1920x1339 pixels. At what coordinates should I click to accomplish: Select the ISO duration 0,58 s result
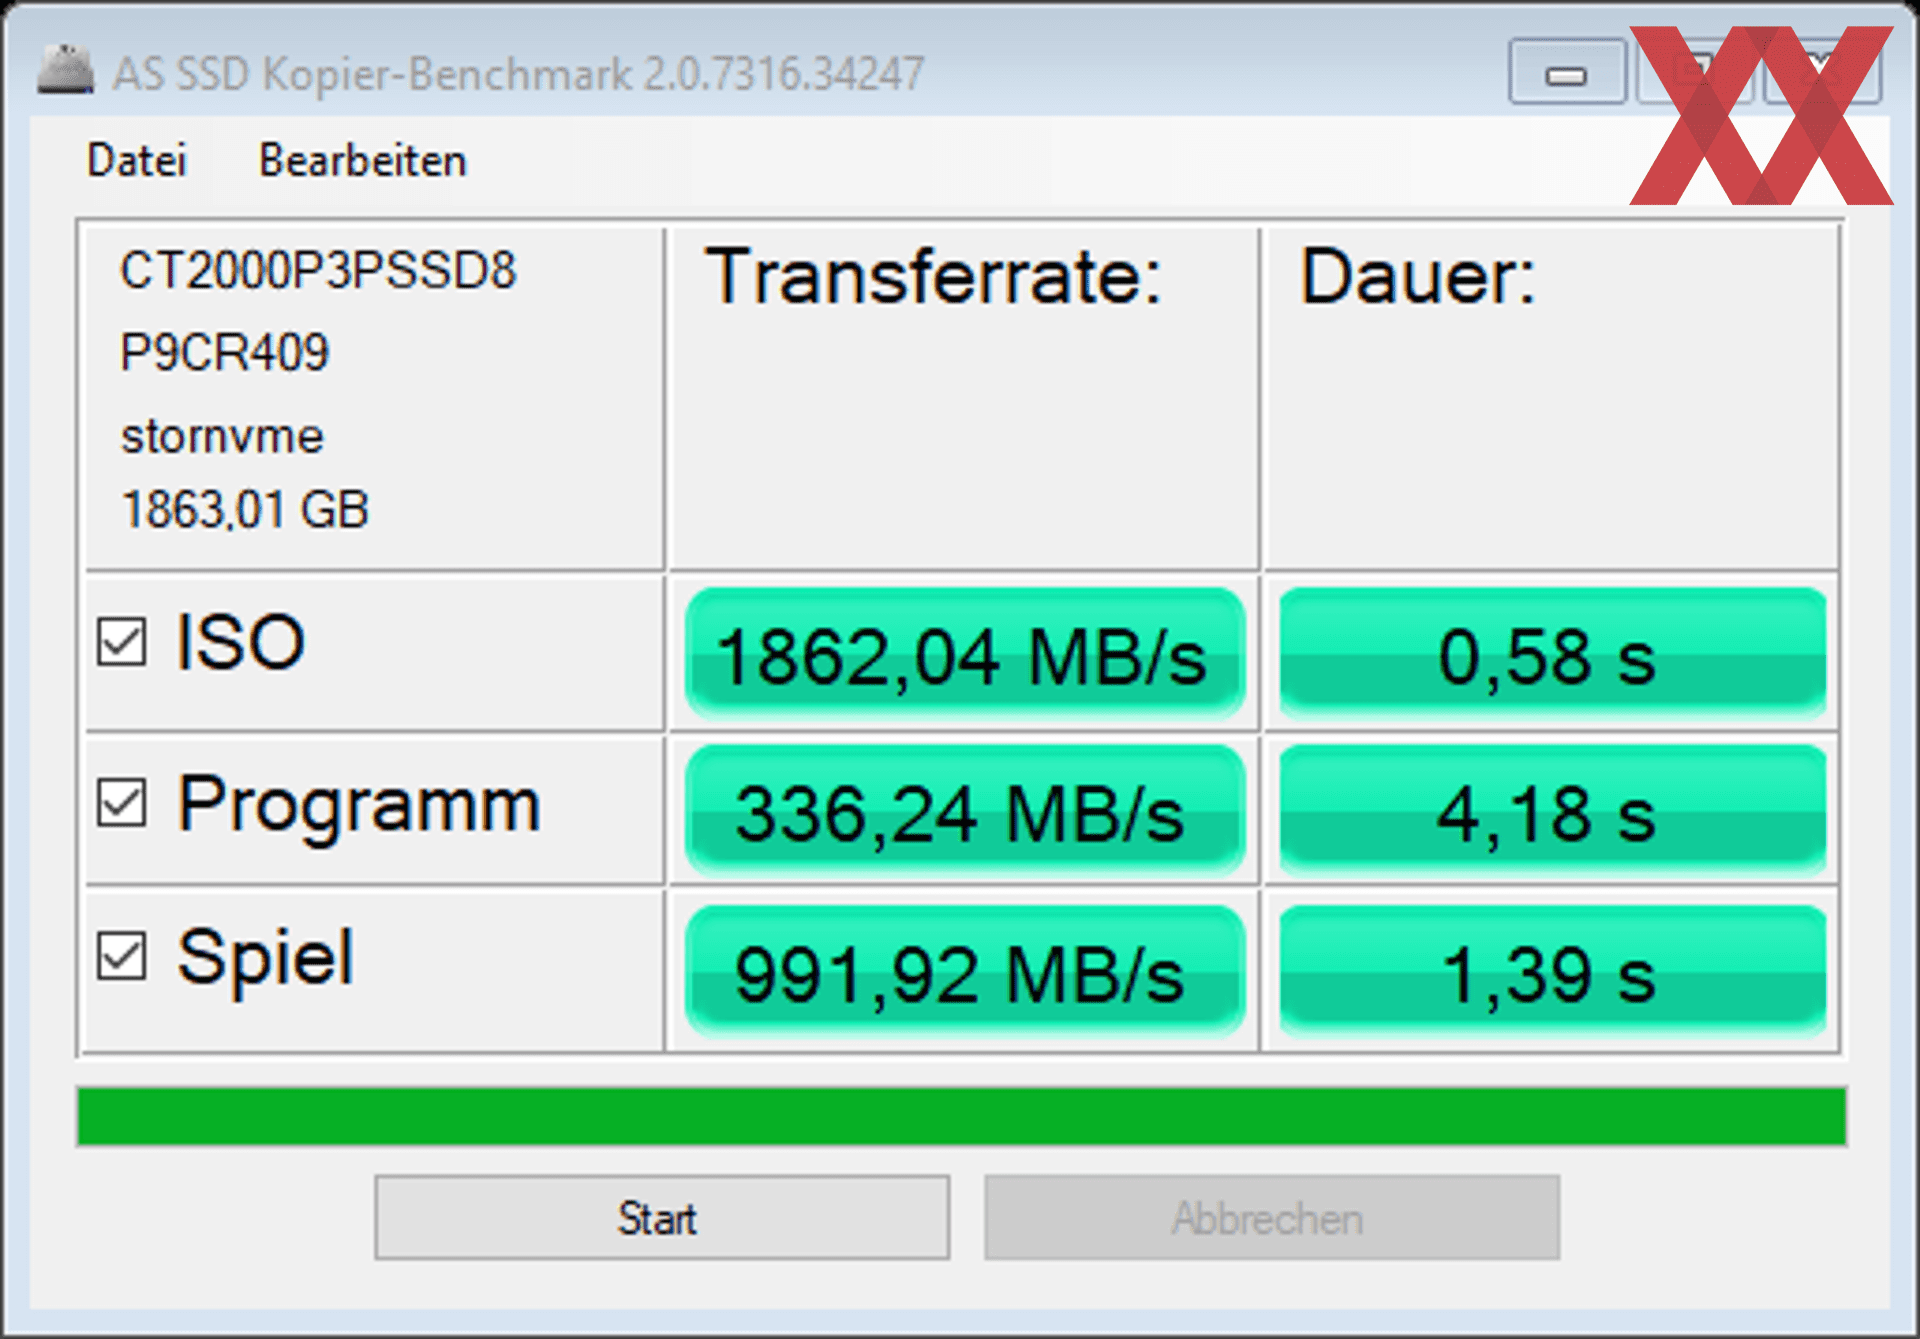tap(1553, 654)
